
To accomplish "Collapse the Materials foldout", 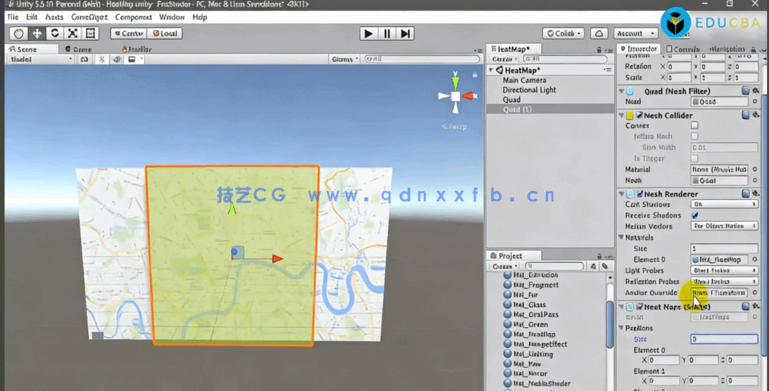I will (621, 237).
